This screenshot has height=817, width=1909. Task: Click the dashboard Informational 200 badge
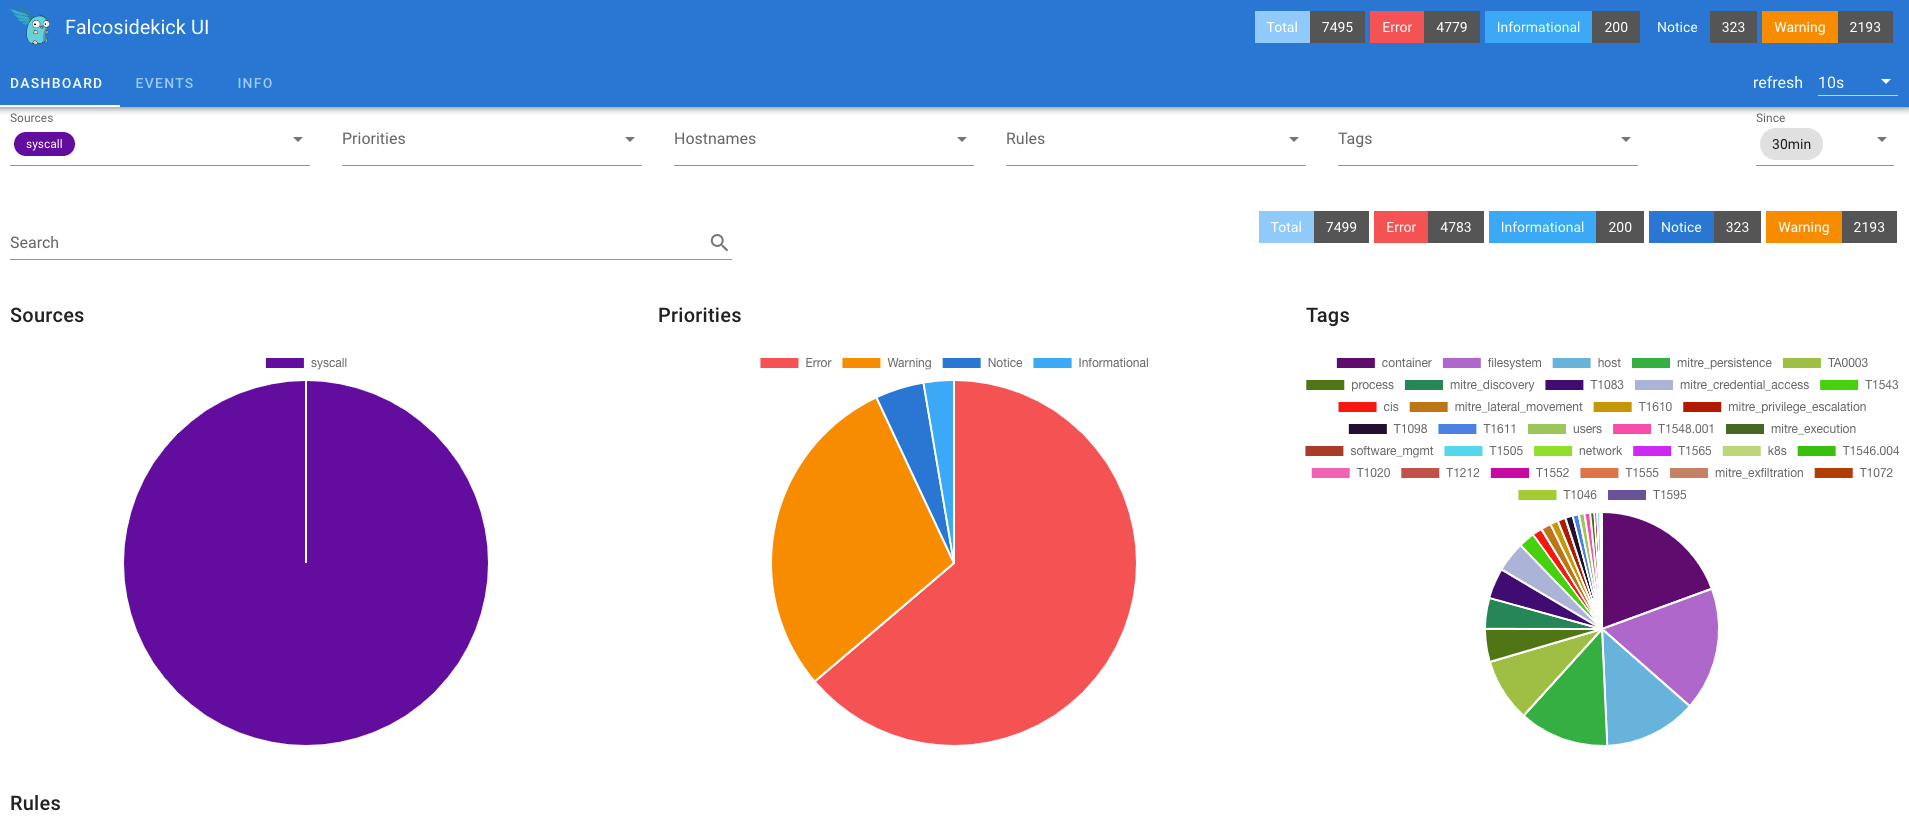pos(1566,227)
